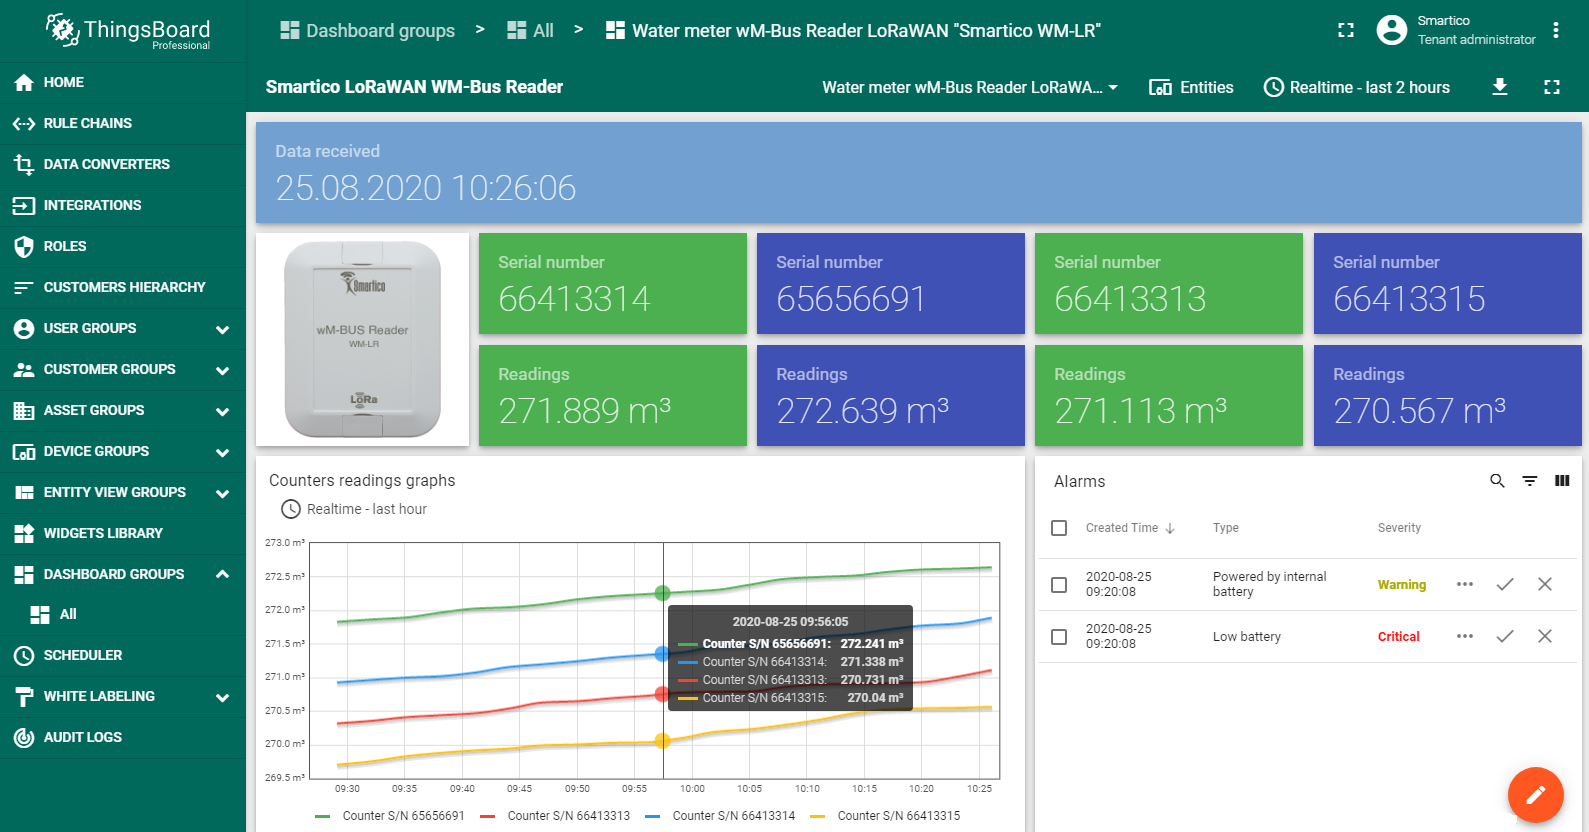Image resolution: width=1589 pixels, height=832 pixels.
Task: Go to Rule Chains in sidebar
Action: (x=88, y=123)
